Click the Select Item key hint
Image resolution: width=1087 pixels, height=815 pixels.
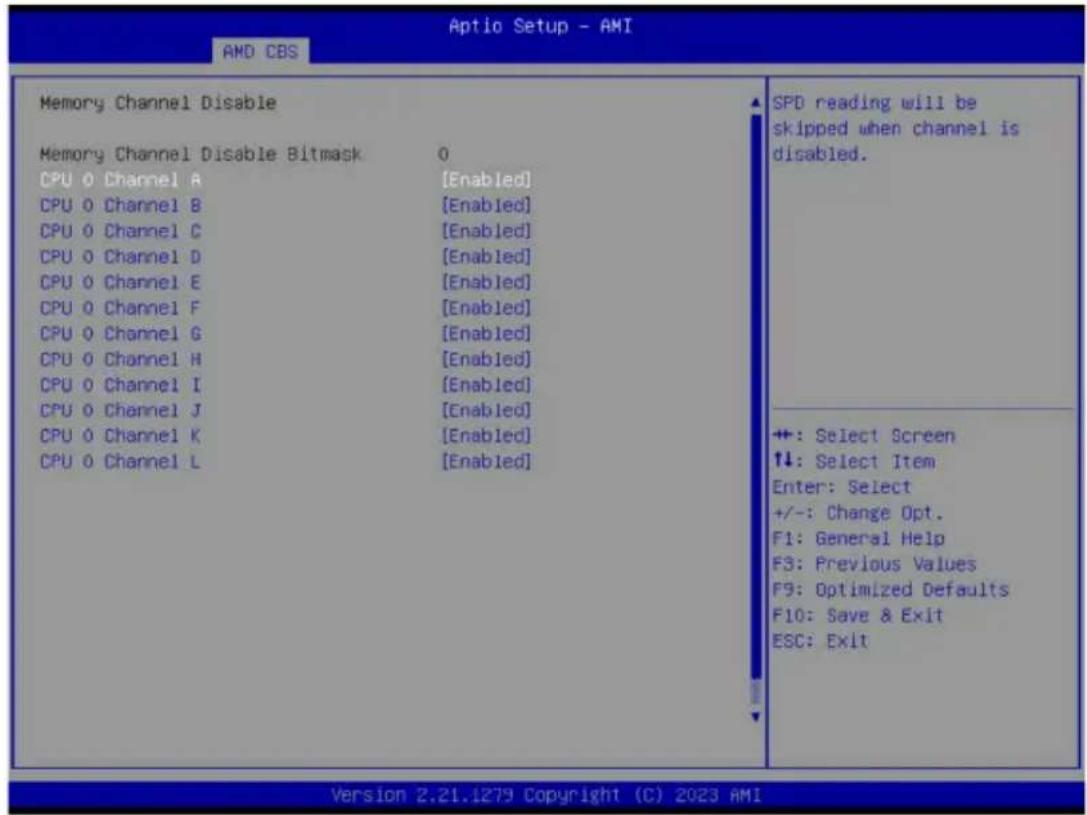853,462
